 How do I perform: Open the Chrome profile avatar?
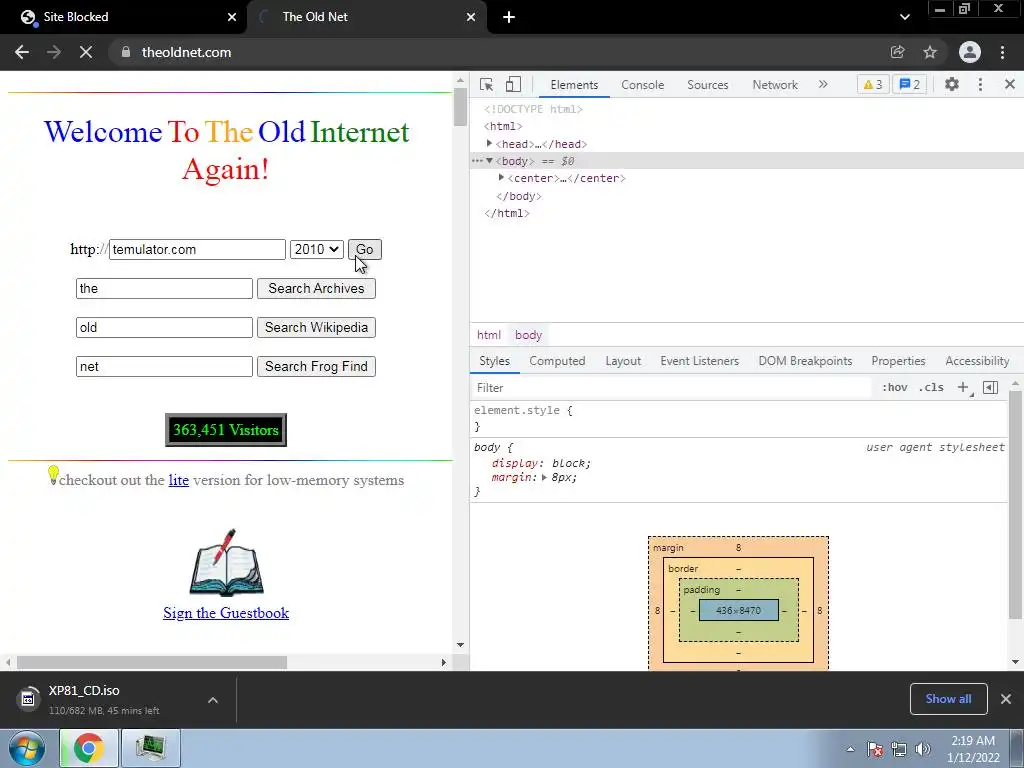(970, 52)
